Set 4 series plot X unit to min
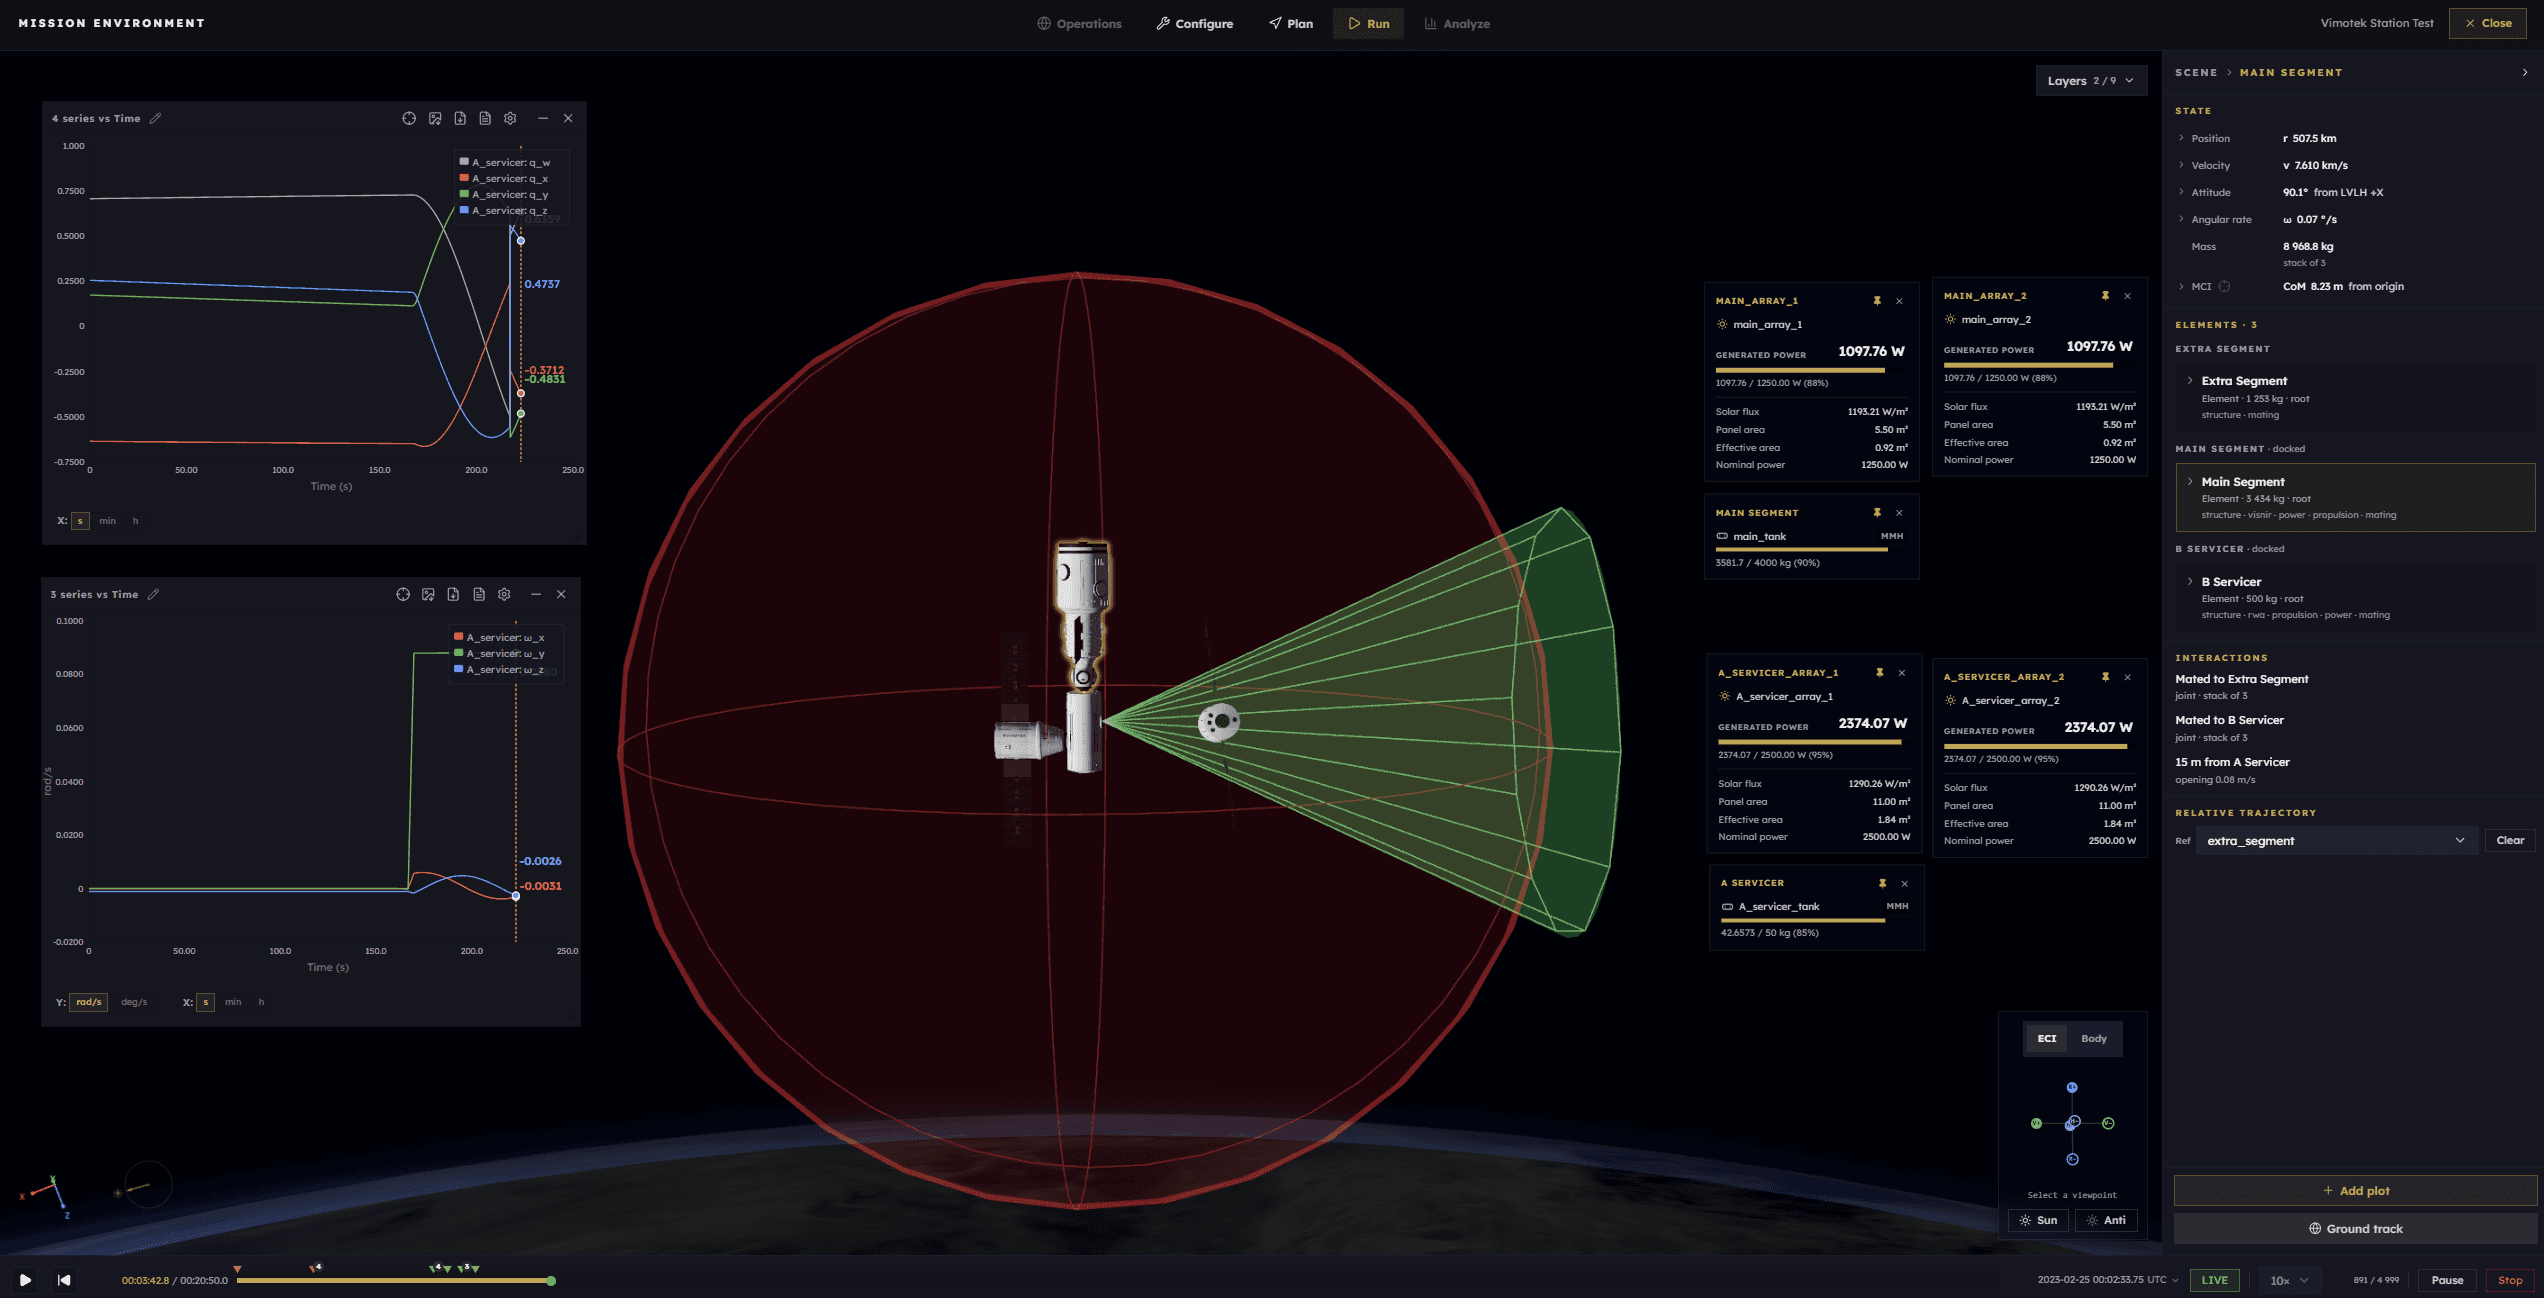2544x1298 pixels. (x=107, y=521)
